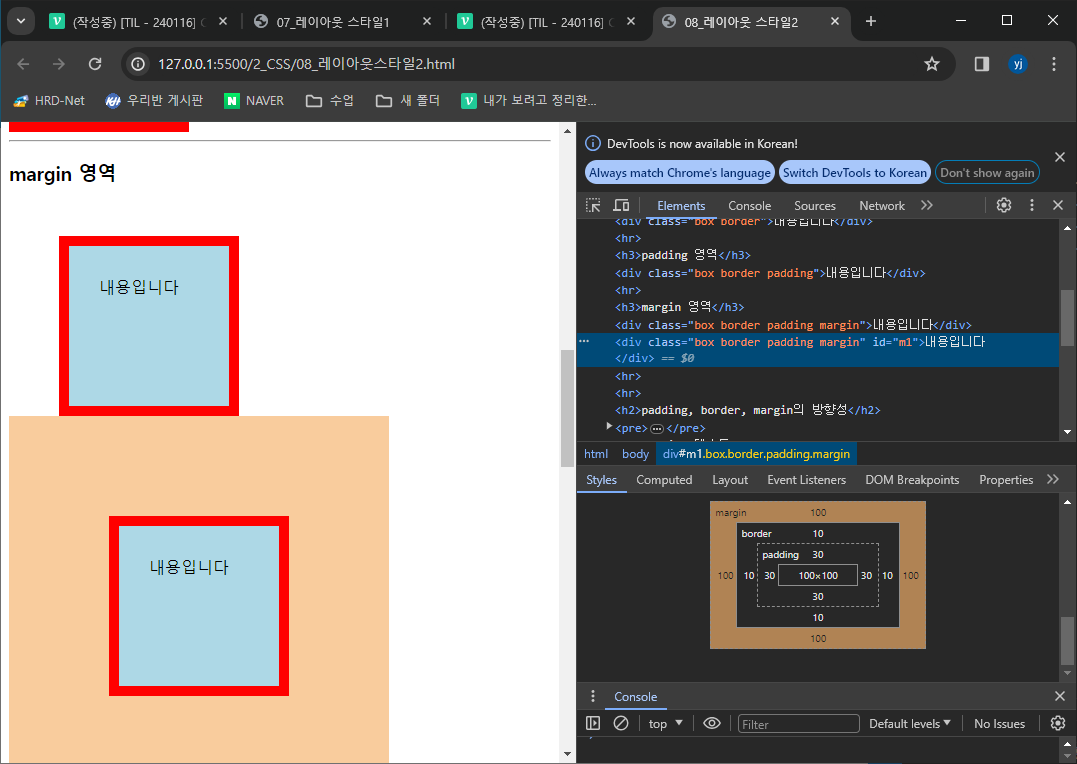The height and width of the screenshot is (764, 1077).
Task: Close the DevTools panel
Action: coord(1058,205)
